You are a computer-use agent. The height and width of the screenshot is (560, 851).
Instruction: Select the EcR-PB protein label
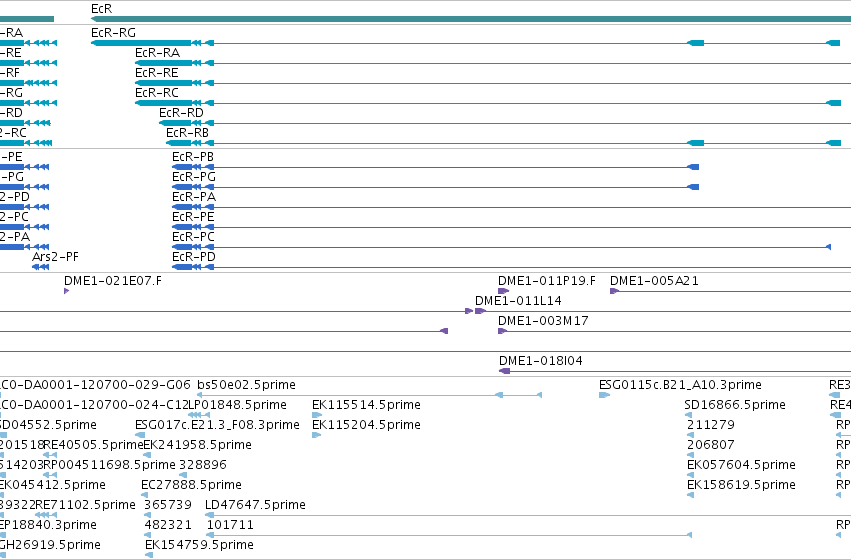point(193,157)
